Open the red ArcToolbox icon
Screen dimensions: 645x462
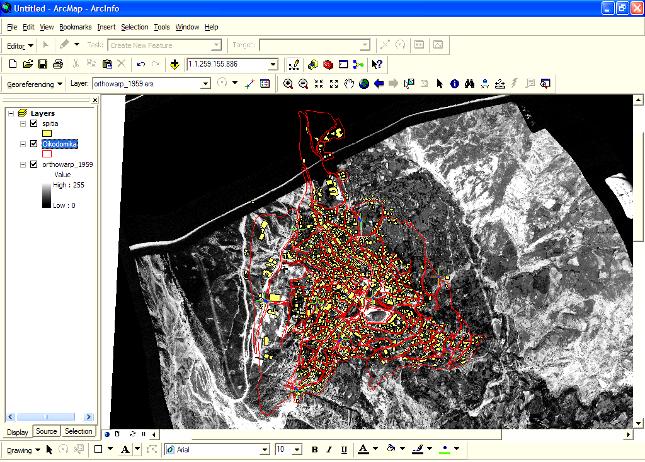point(328,65)
